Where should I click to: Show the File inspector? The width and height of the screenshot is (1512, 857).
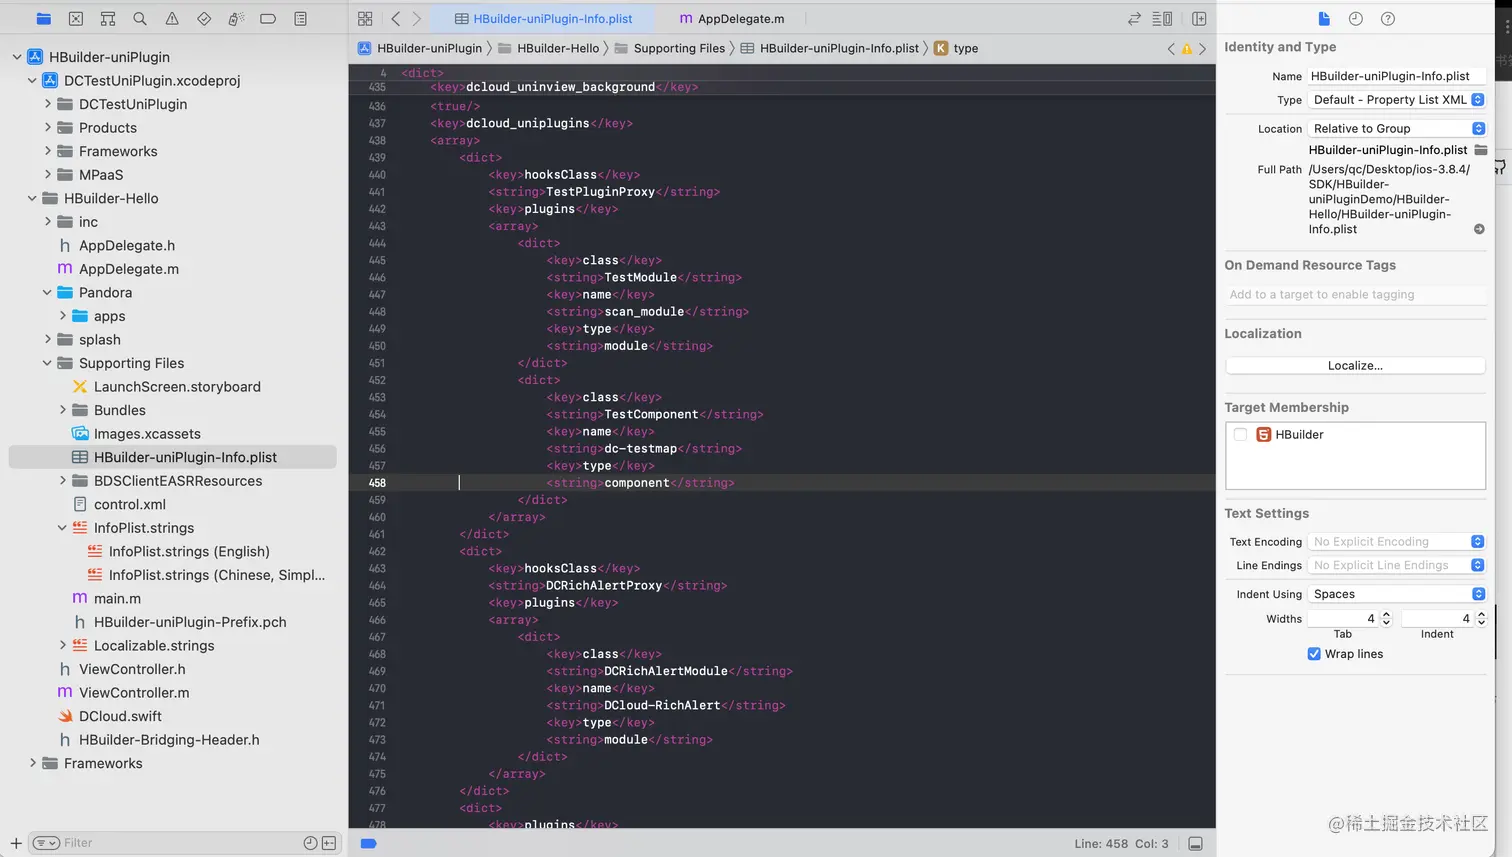point(1324,18)
